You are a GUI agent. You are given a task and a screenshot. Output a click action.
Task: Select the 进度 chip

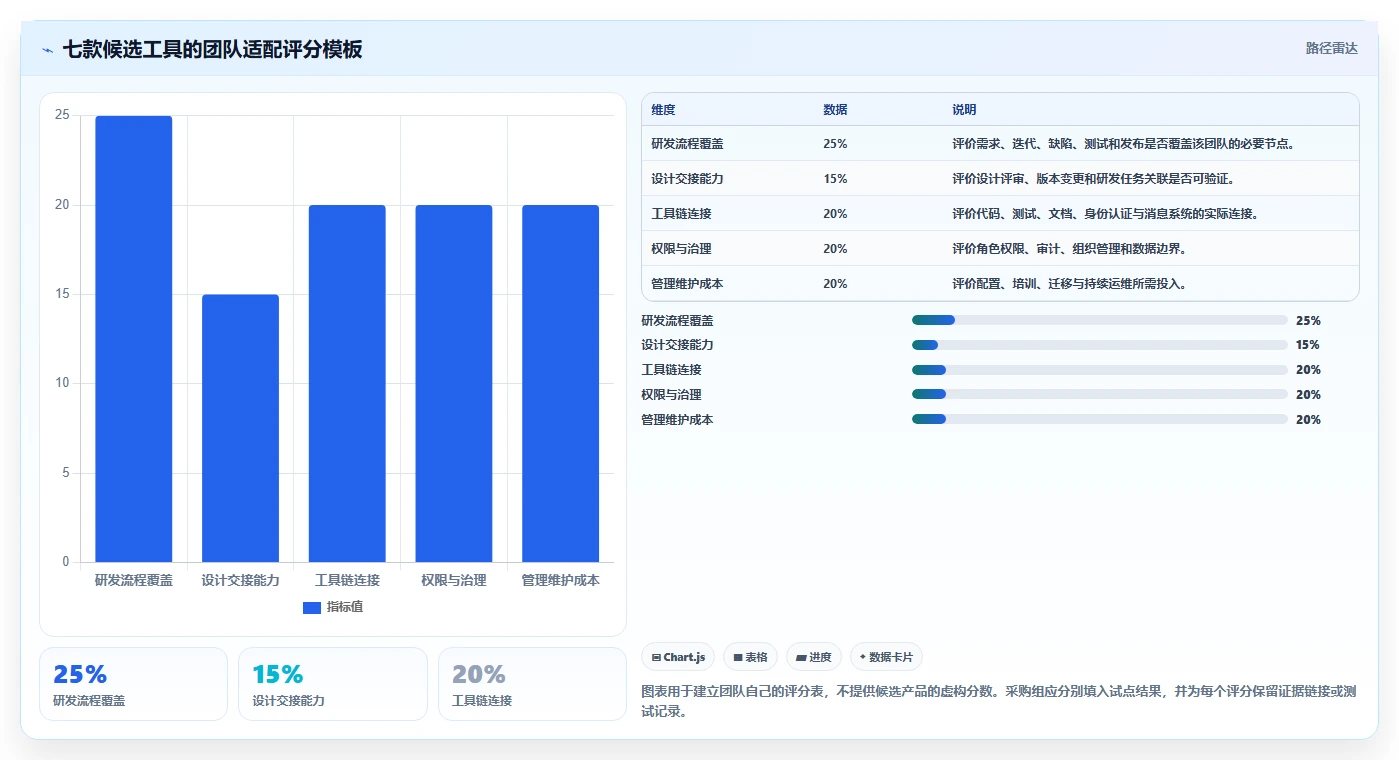814,657
